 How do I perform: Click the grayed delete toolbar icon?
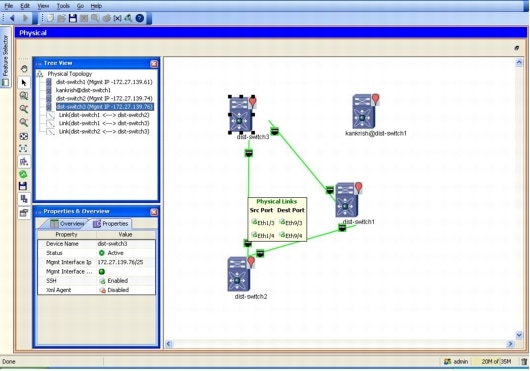(84, 18)
